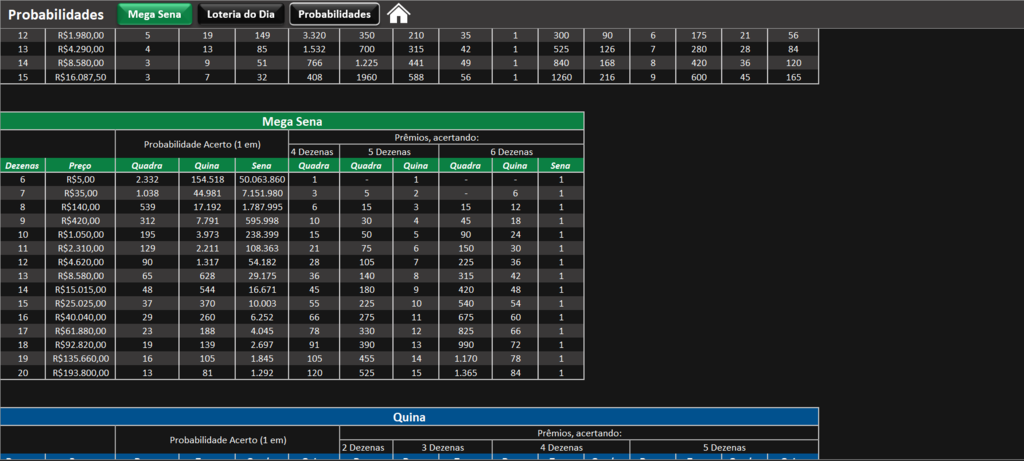Click the prize count 1.170
1024x461 pixels.
coord(466,358)
